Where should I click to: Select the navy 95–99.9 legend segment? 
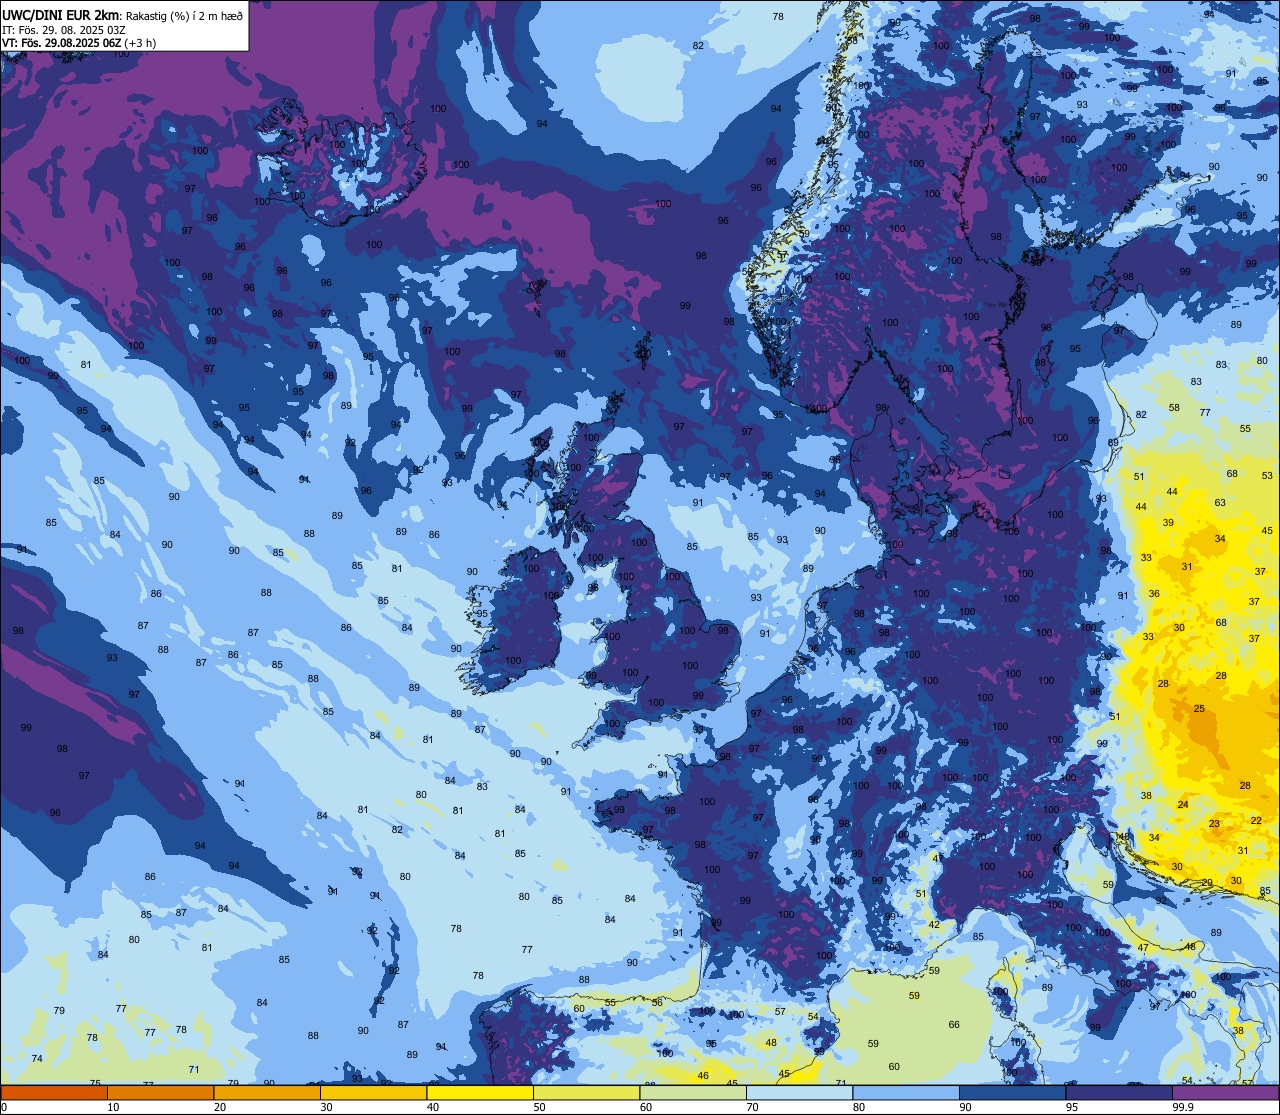pyautogui.click(x=1119, y=1092)
